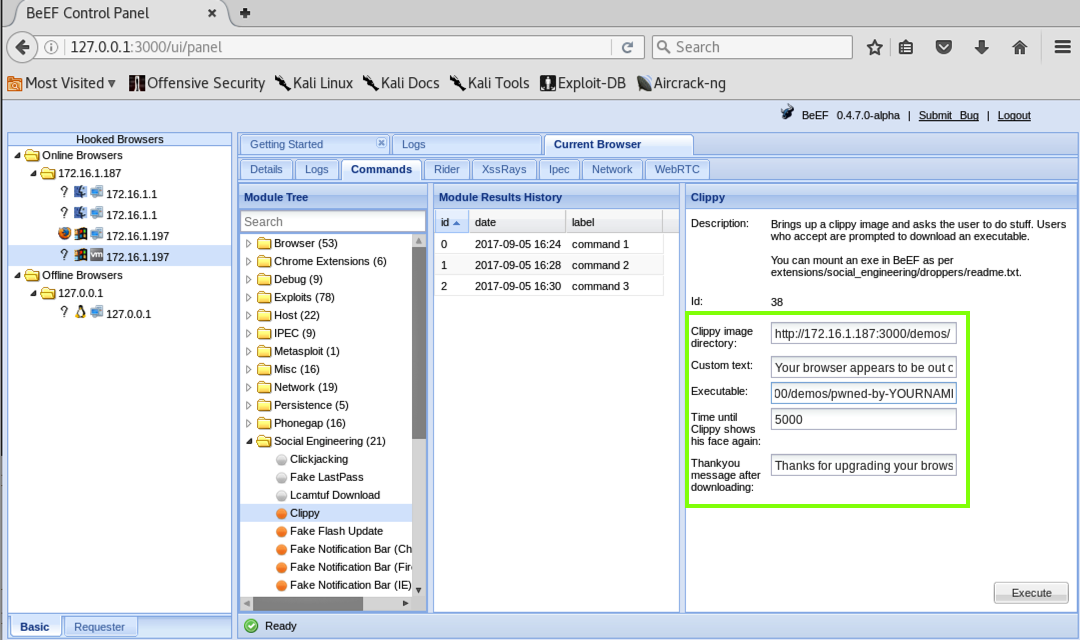Open the Firefox hamburger menu

(x=1063, y=47)
